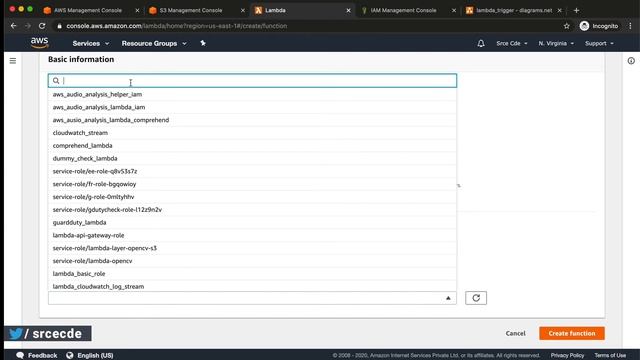Open the N. Virginia region dropdown
640x360 pixels.
click(556, 43)
